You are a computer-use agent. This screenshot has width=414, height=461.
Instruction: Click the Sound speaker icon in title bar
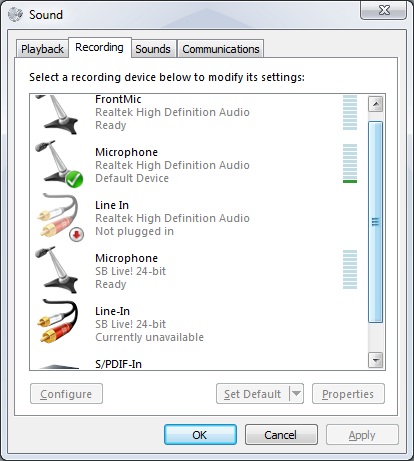(x=15, y=14)
